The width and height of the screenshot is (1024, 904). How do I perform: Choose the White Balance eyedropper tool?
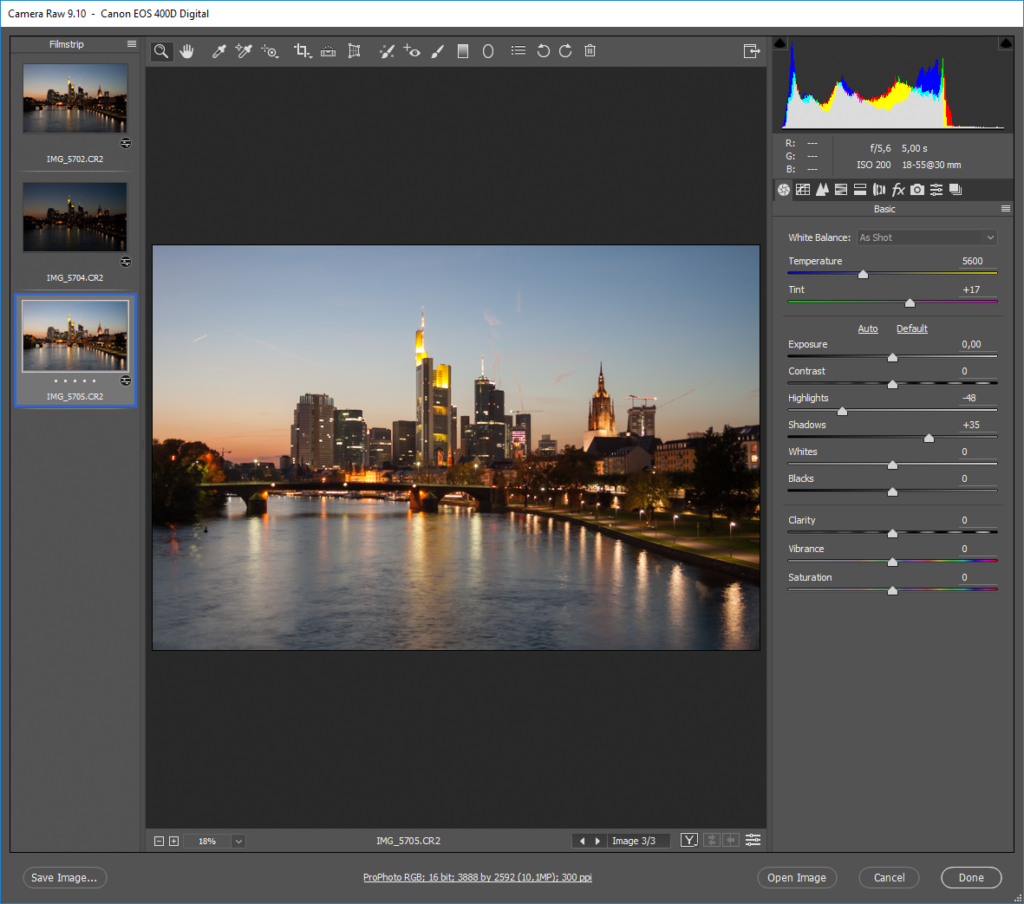point(219,51)
